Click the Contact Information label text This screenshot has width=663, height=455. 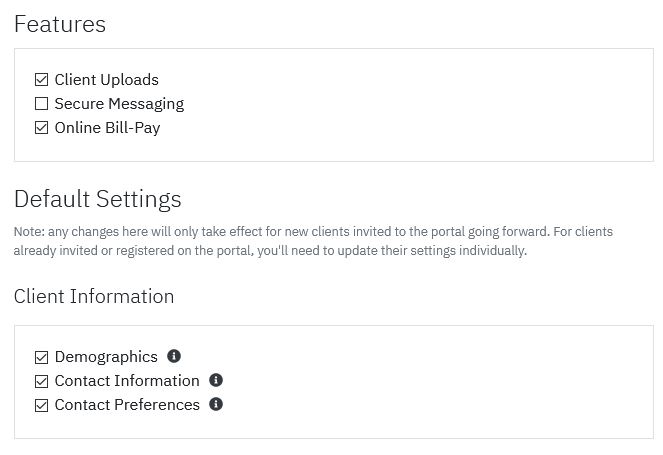(127, 381)
